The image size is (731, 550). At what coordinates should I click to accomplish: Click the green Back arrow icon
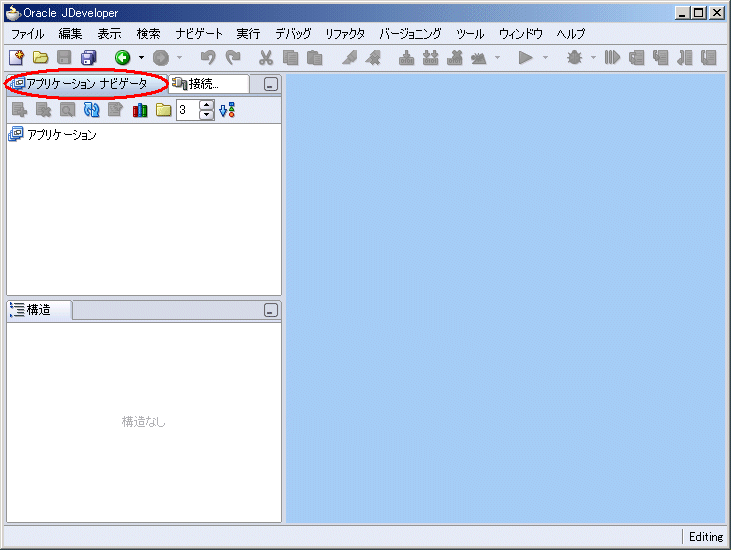(x=123, y=58)
